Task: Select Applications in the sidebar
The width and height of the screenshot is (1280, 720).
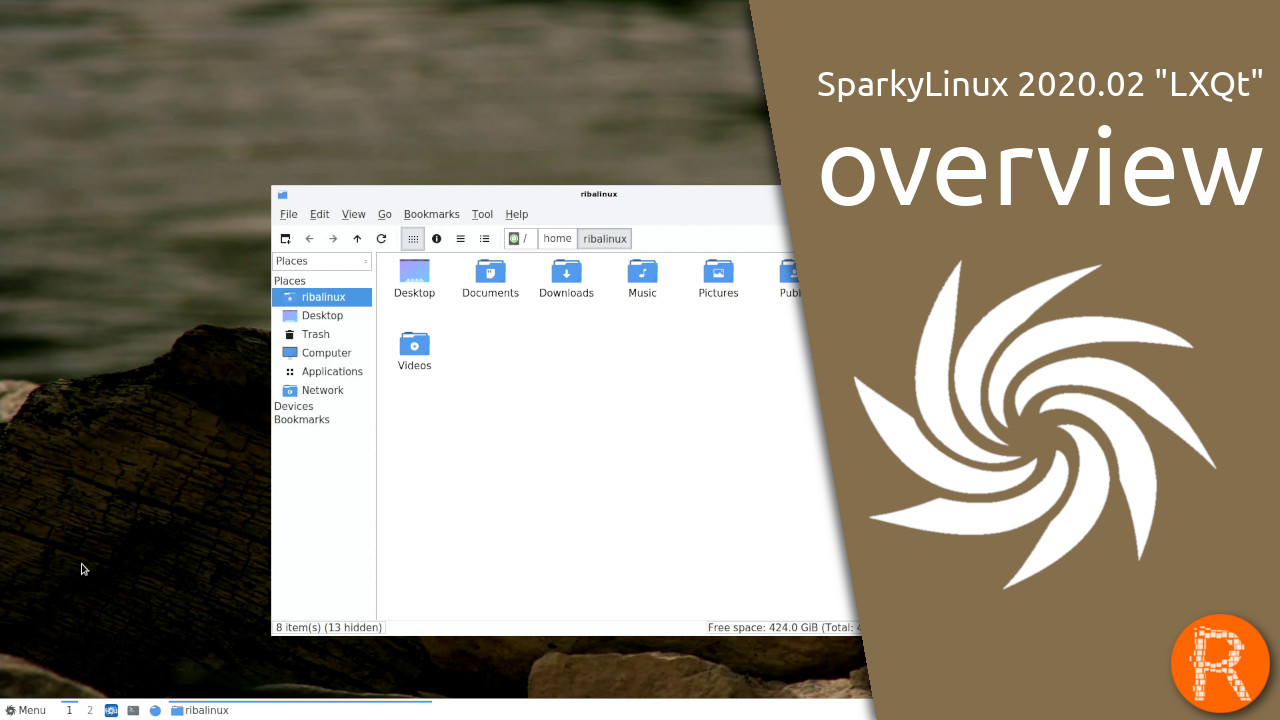Action: click(x=322, y=372)
